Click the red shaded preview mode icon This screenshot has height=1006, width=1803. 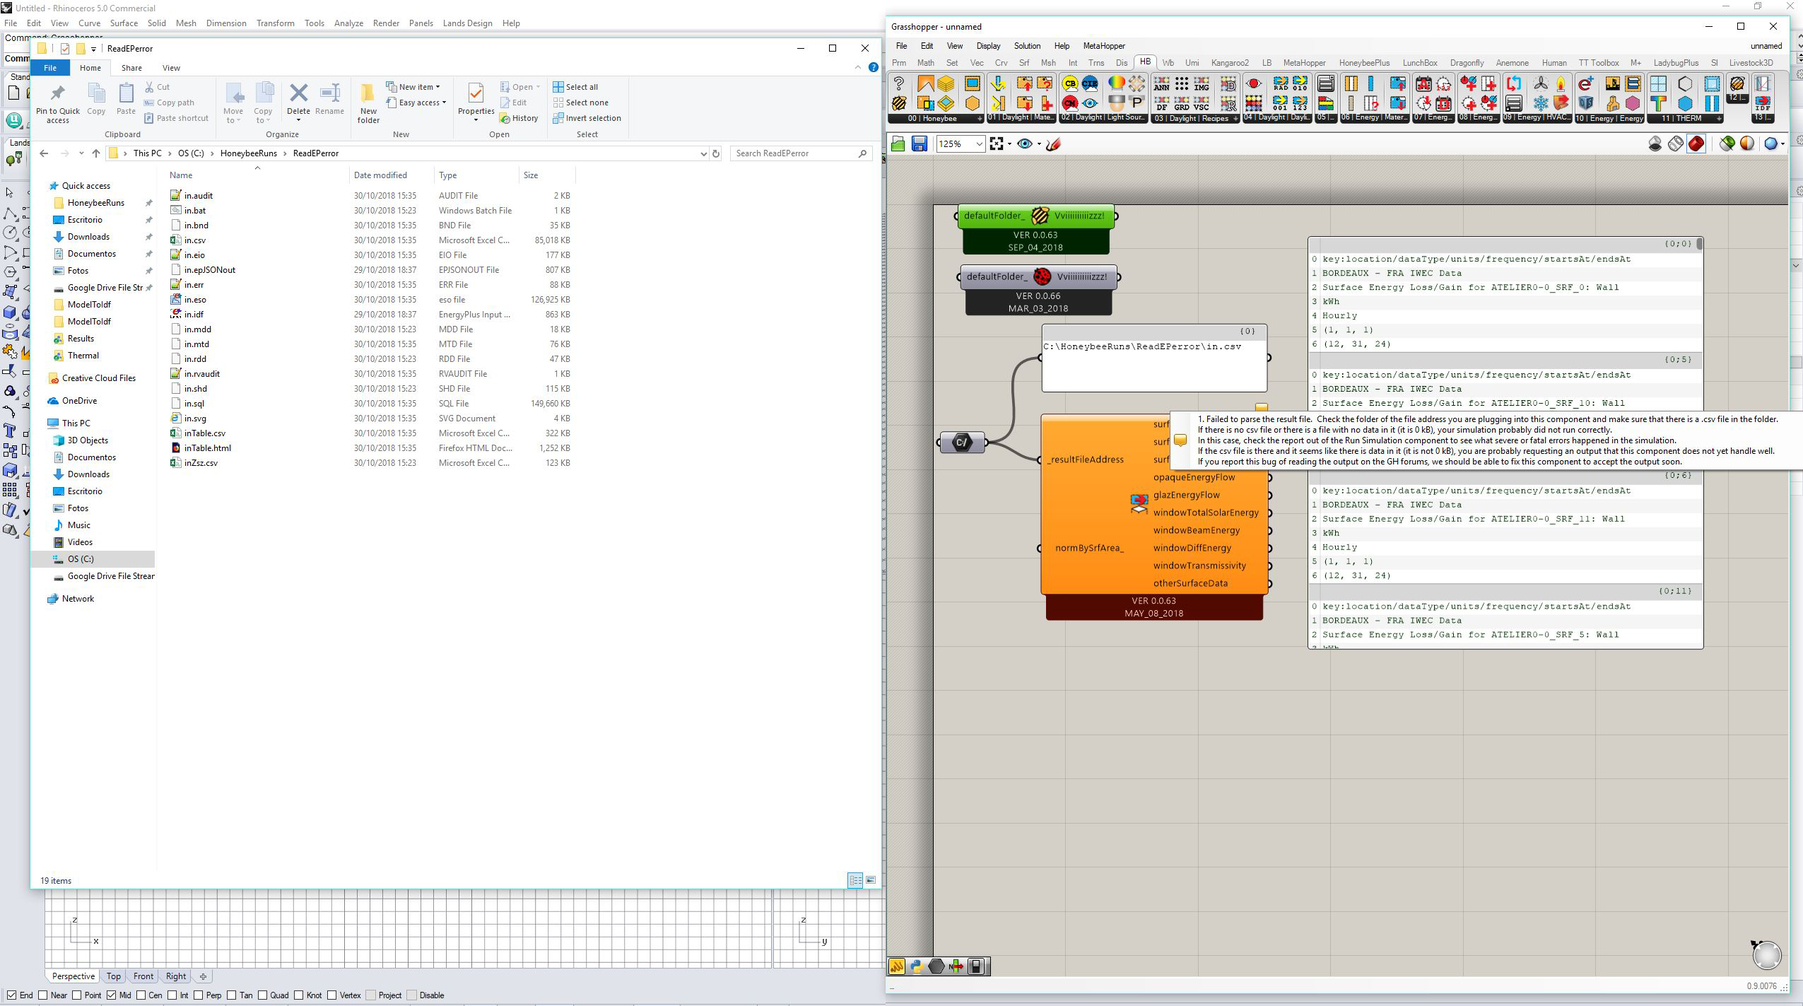(1696, 144)
